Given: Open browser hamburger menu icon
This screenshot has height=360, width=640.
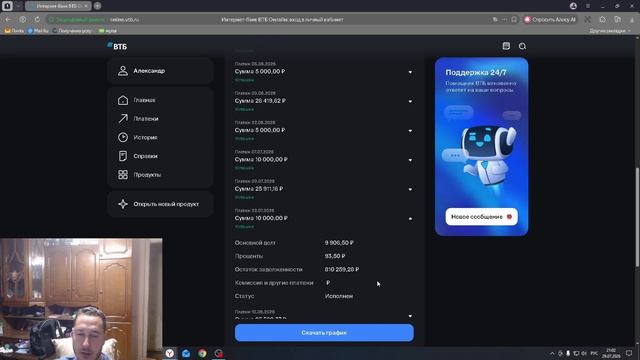Looking at the screenshot, I should point(588,6).
